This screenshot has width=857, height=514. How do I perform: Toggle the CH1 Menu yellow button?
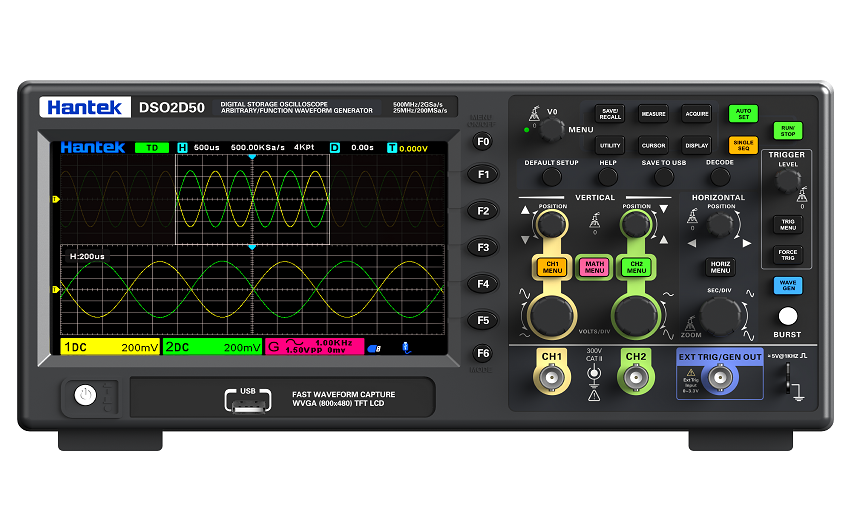coord(553,267)
